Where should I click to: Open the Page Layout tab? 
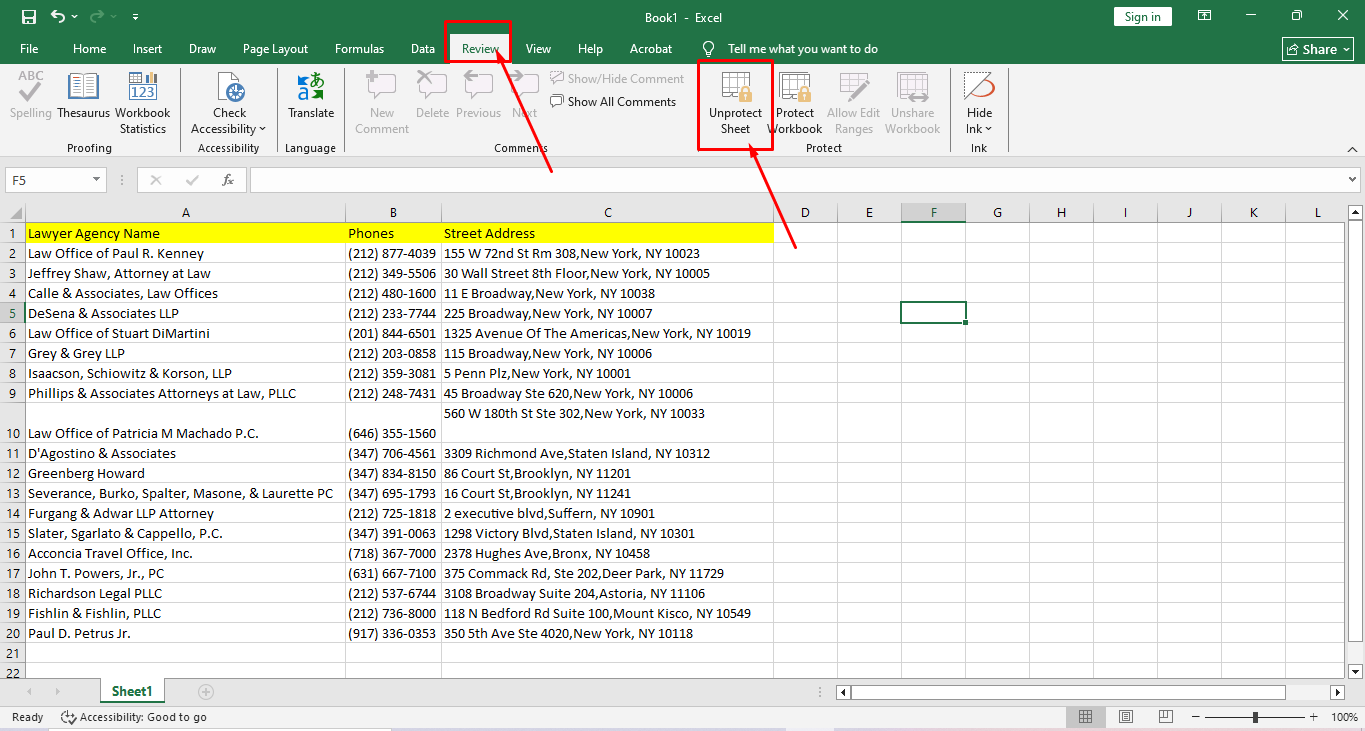275,49
